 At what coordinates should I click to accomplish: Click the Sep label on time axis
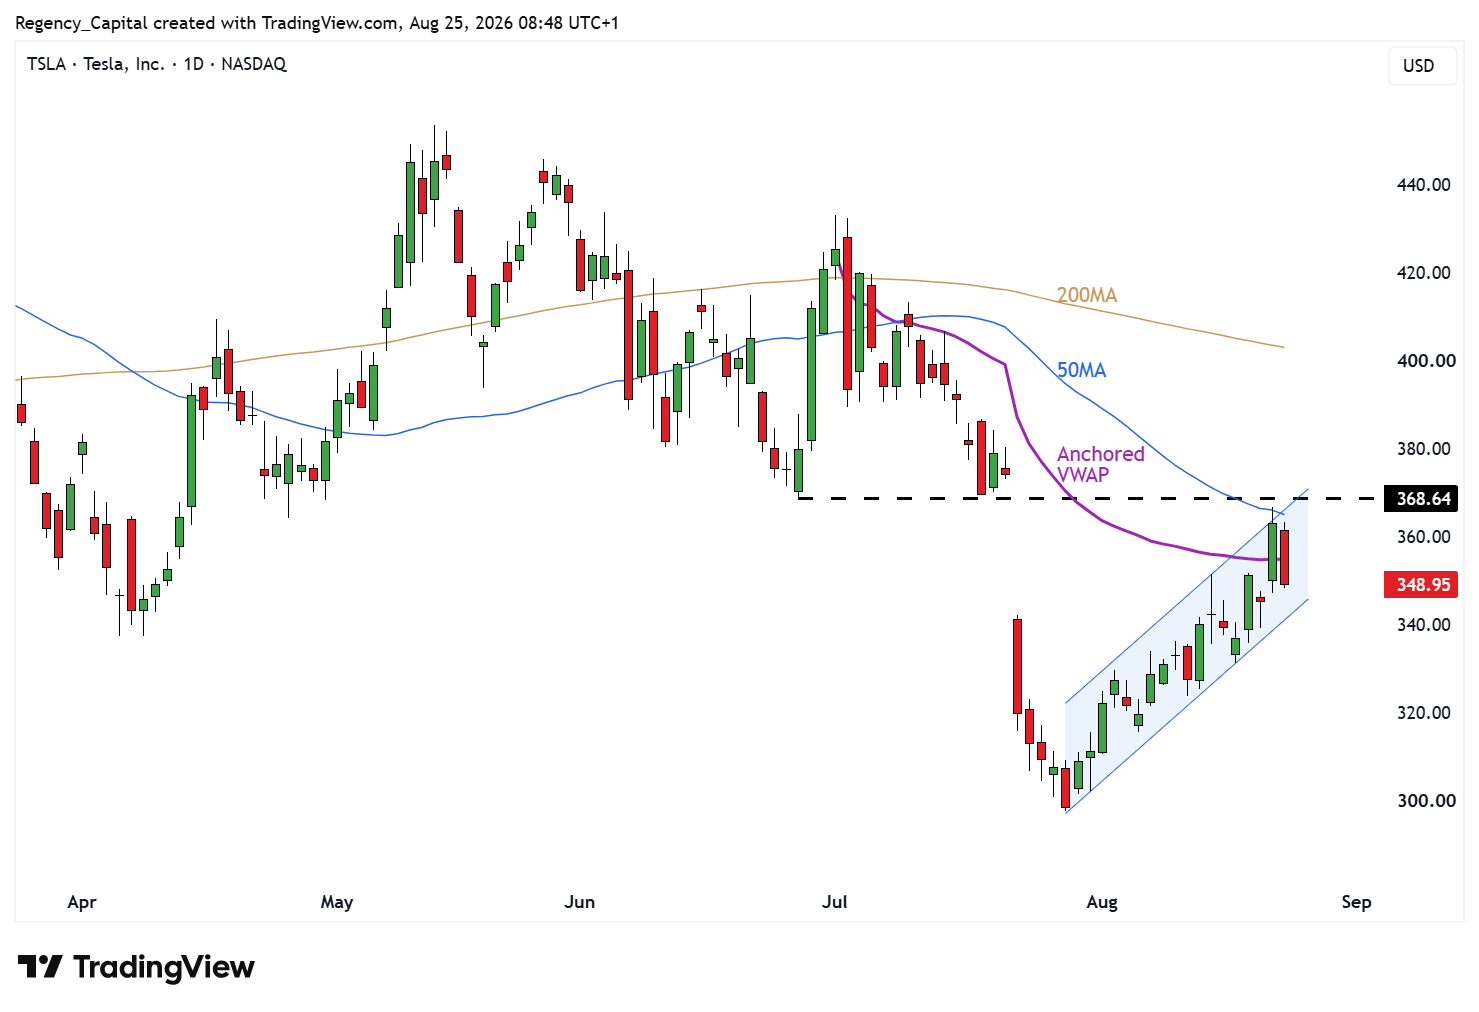(x=1357, y=902)
